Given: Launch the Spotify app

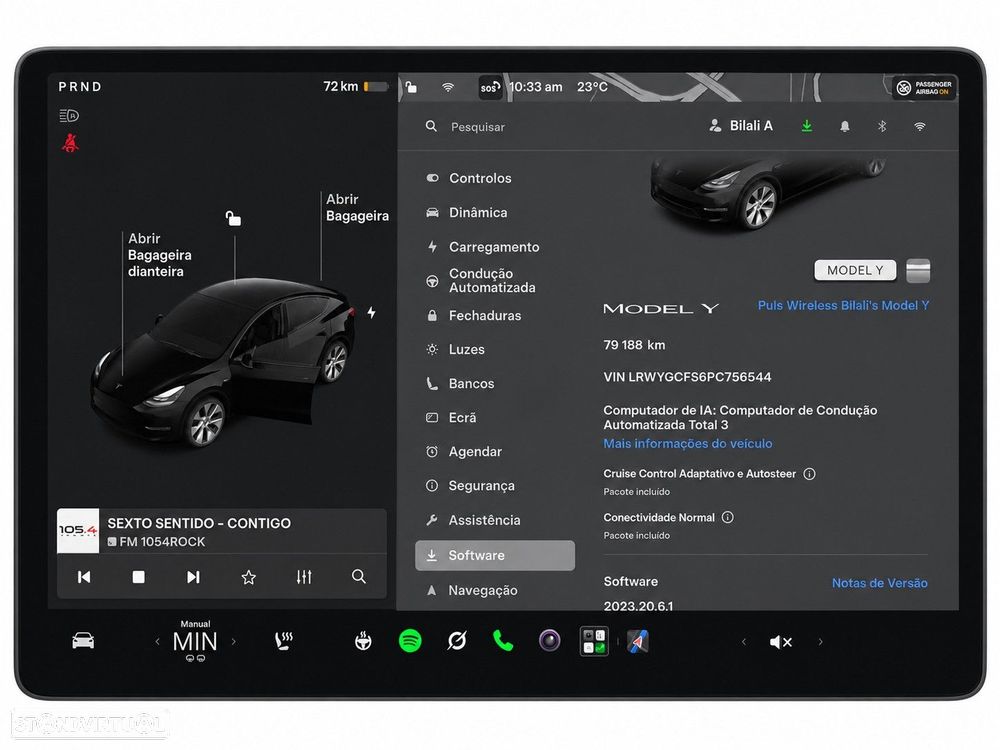Looking at the screenshot, I should tap(410, 641).
